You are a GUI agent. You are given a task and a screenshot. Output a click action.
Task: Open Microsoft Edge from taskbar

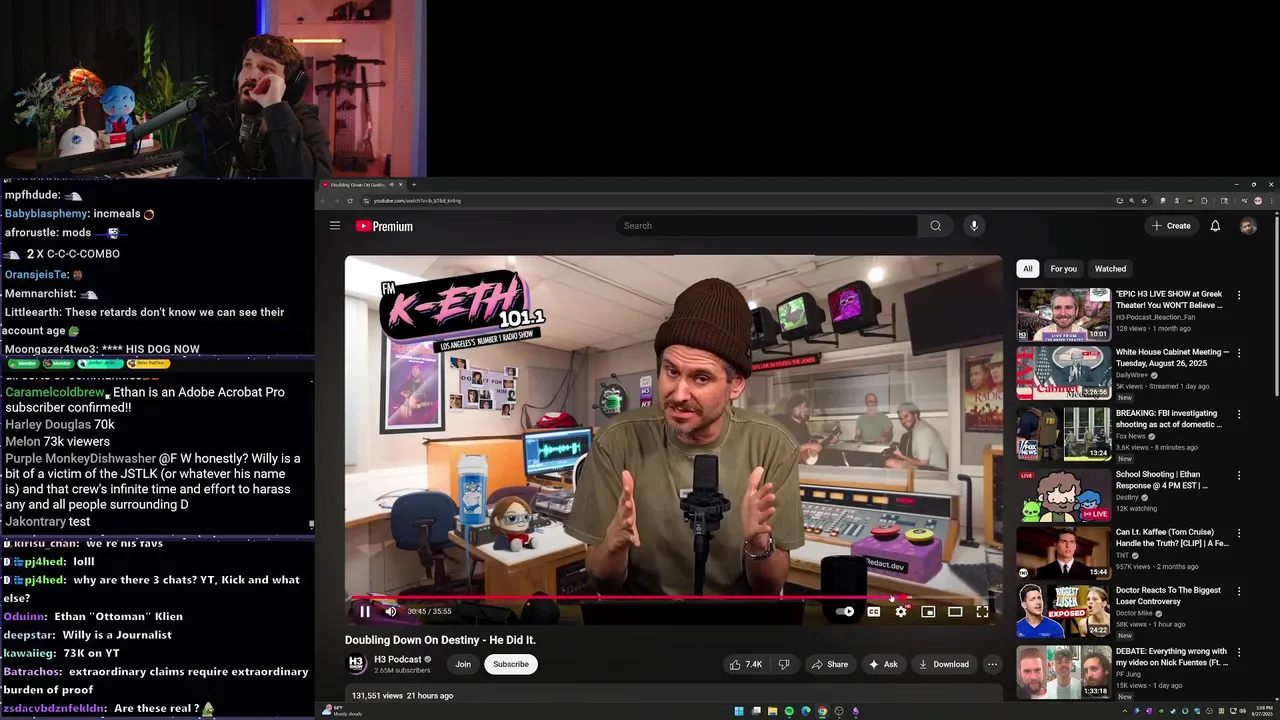pyautogui.click(x=805, y=711)
